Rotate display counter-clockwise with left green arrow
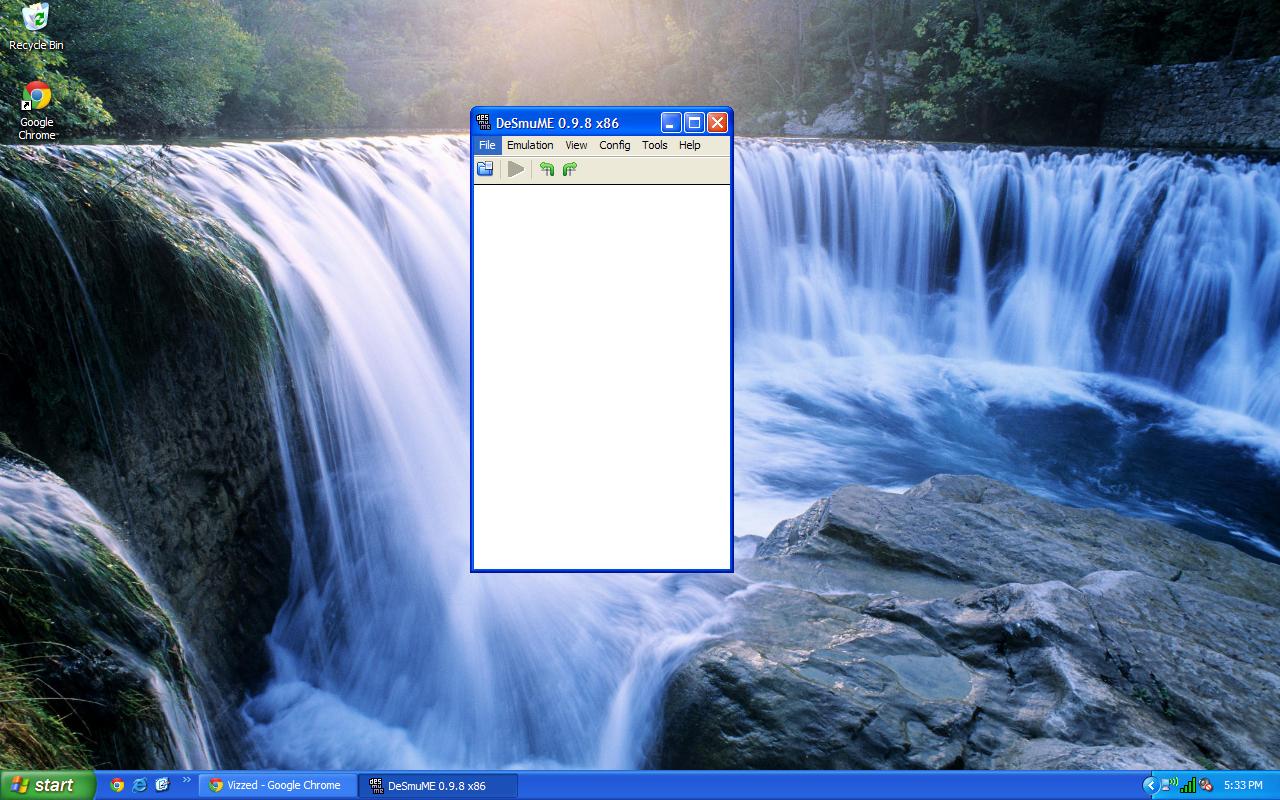This screenshot has width=1280, height=800. (x=546, y=169)
